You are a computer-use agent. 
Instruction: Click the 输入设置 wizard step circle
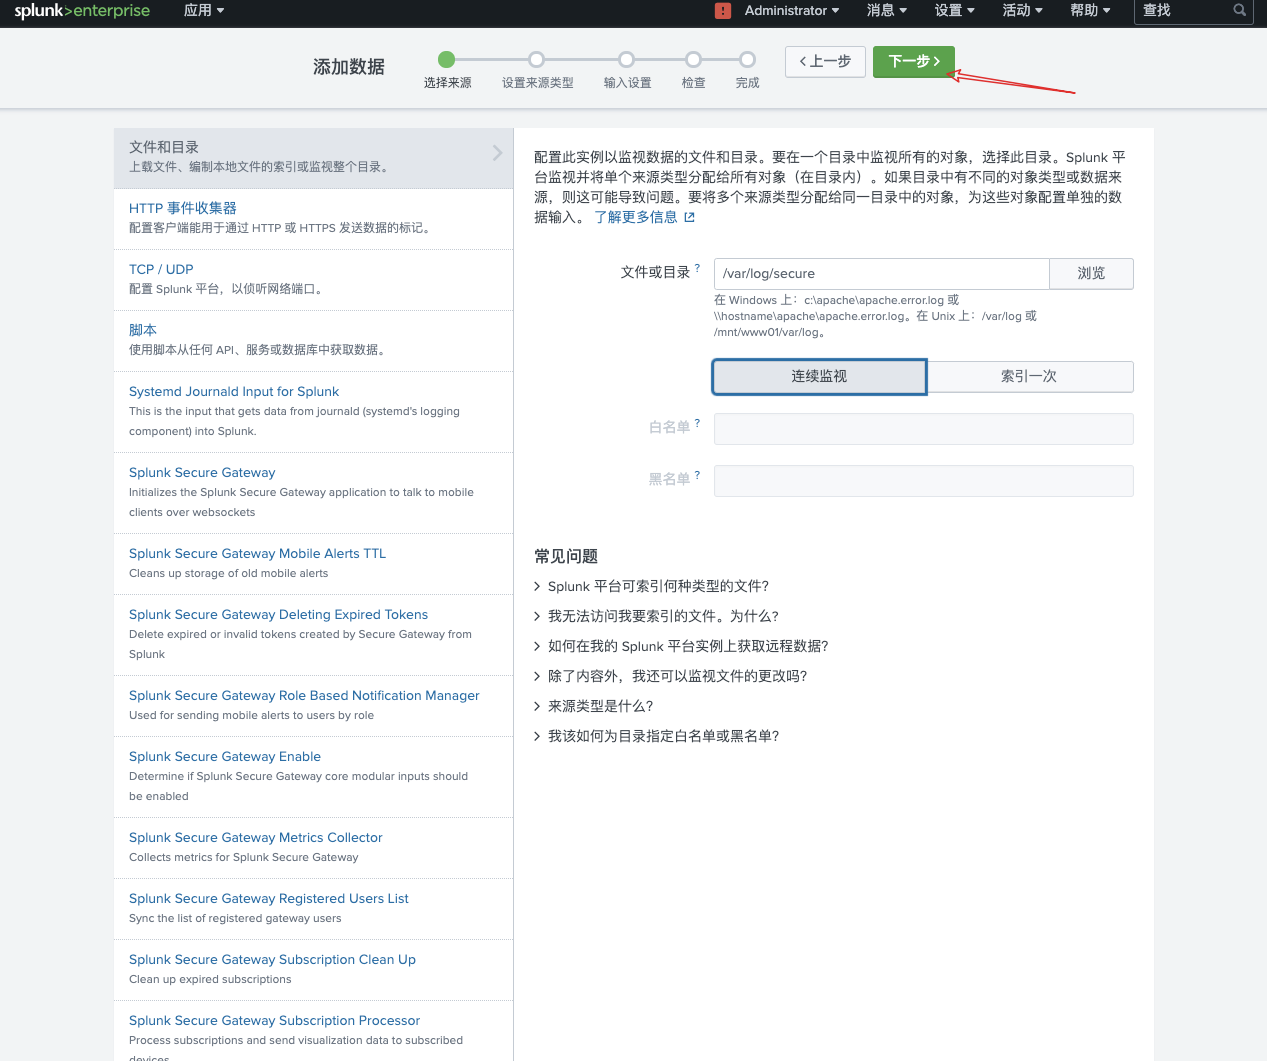click(626, 60)
